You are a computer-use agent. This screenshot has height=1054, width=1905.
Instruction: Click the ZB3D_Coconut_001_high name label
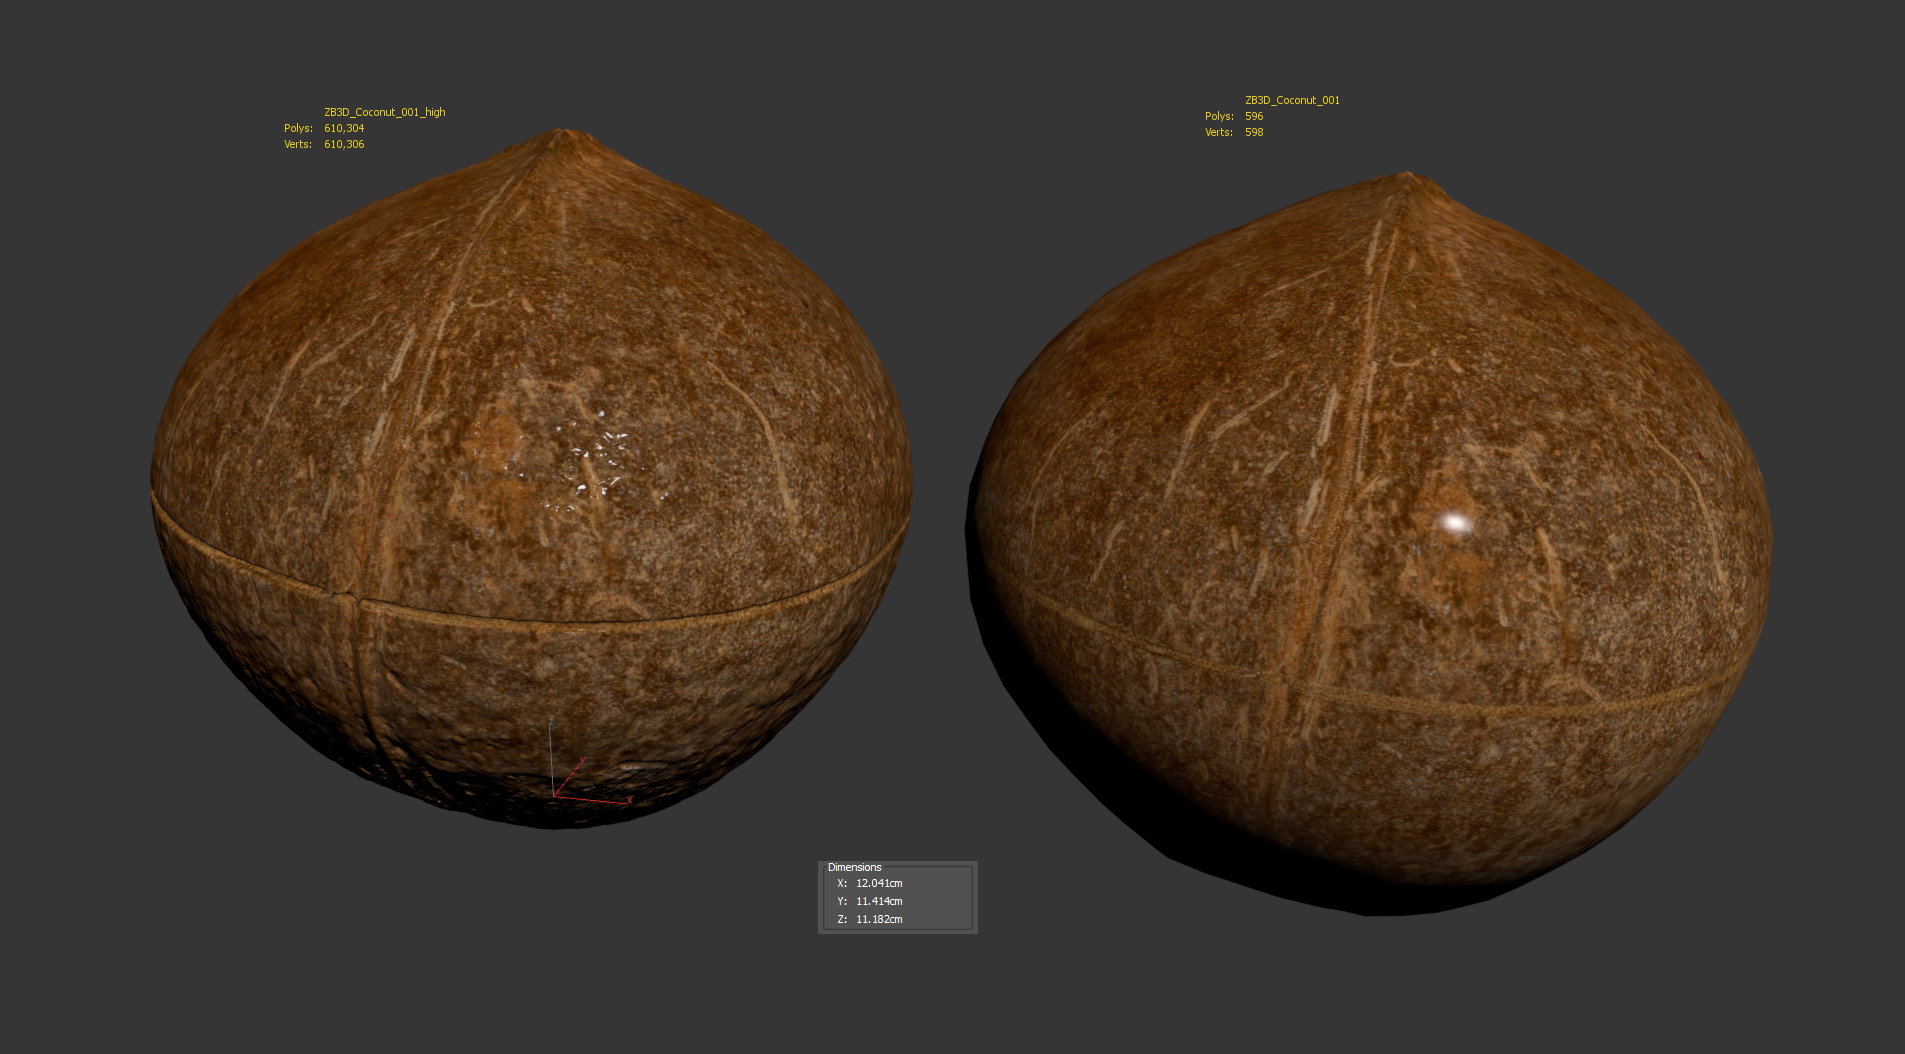pyautogui.click(x=384, y=112)
